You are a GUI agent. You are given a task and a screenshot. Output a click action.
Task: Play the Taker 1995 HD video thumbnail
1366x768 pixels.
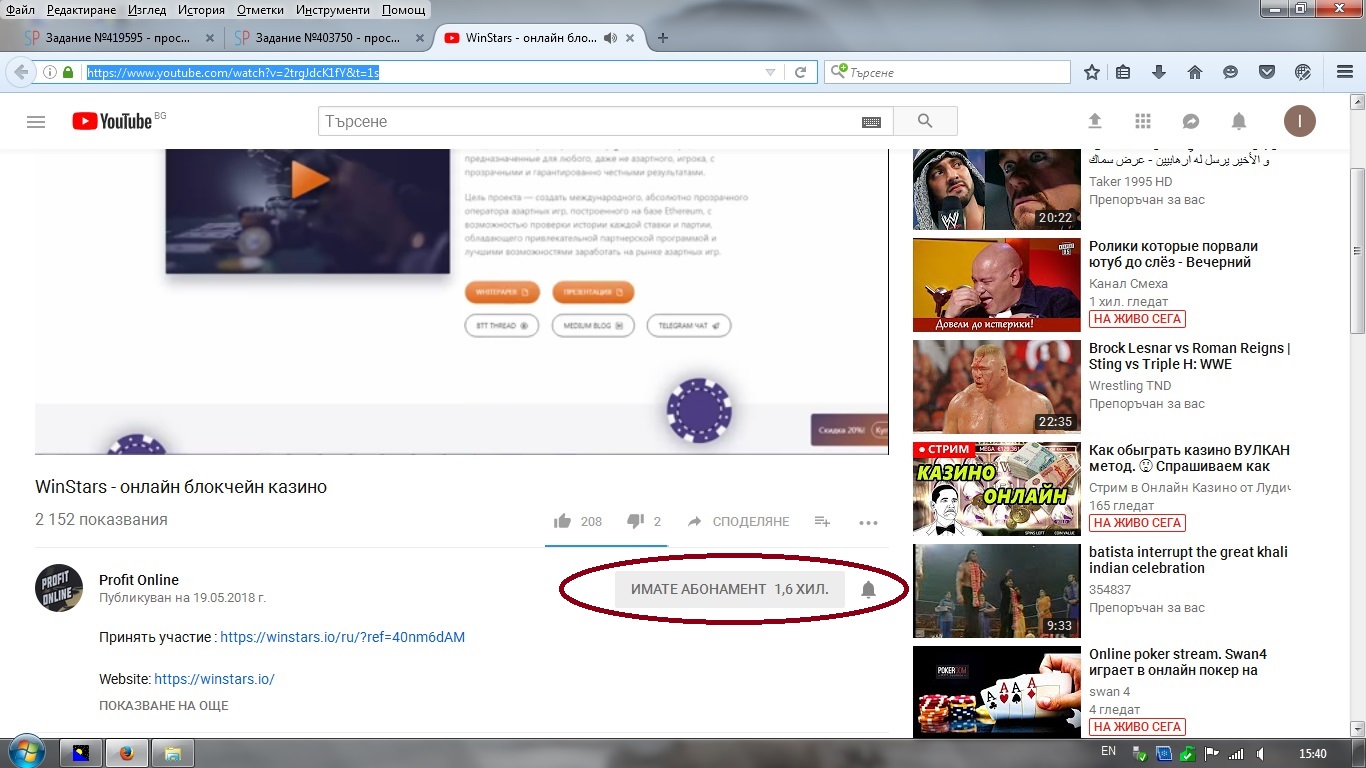pos(997,188)
